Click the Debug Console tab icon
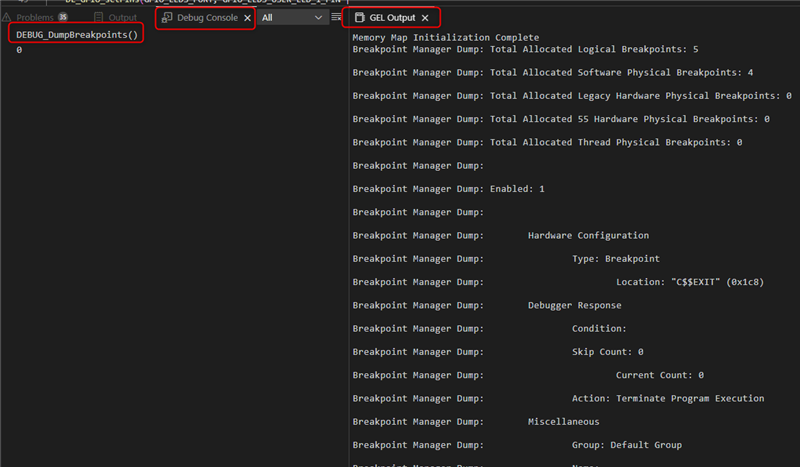800x467 pixels. click(x=167, y=17)
